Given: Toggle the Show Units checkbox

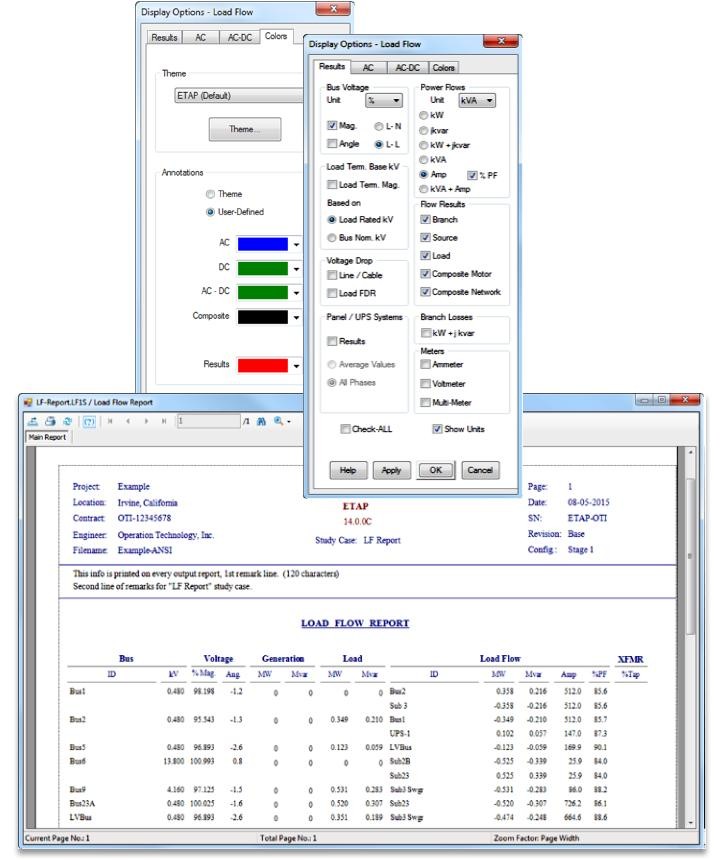Looking at the screenshot, I should [437, 429].
